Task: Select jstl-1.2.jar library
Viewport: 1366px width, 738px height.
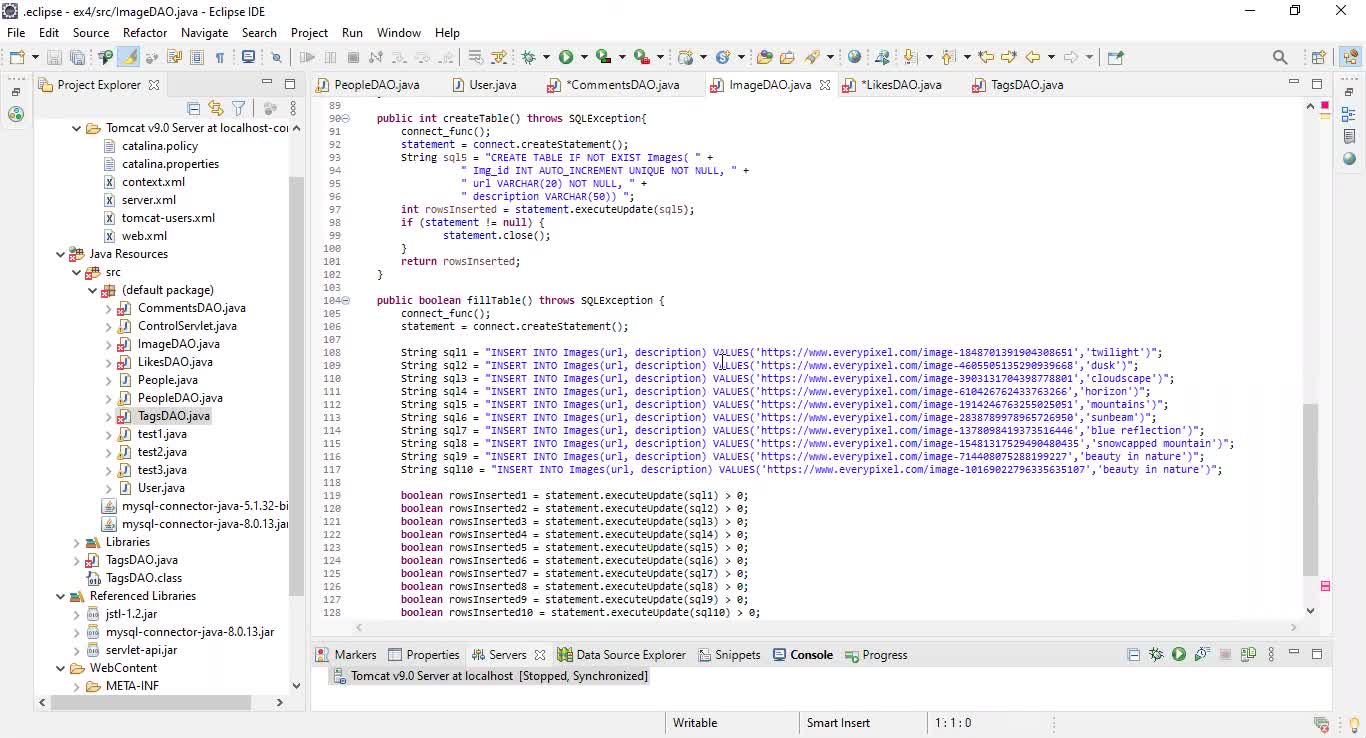Action: 131,614
